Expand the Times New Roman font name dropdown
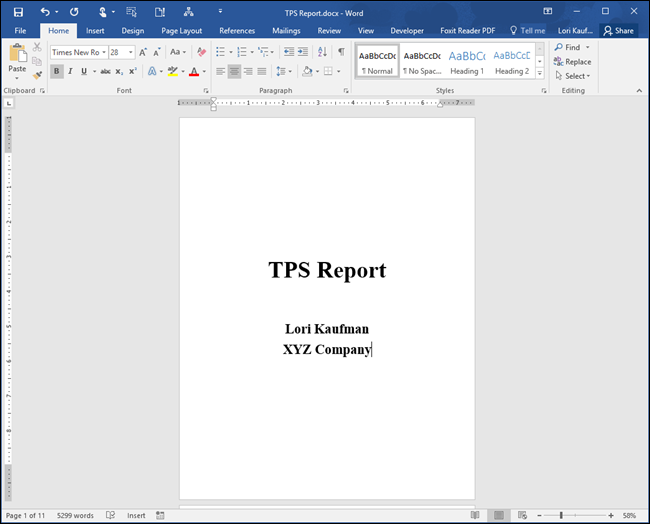The width and height of the screenshot is (650, 524). (103, 52)
